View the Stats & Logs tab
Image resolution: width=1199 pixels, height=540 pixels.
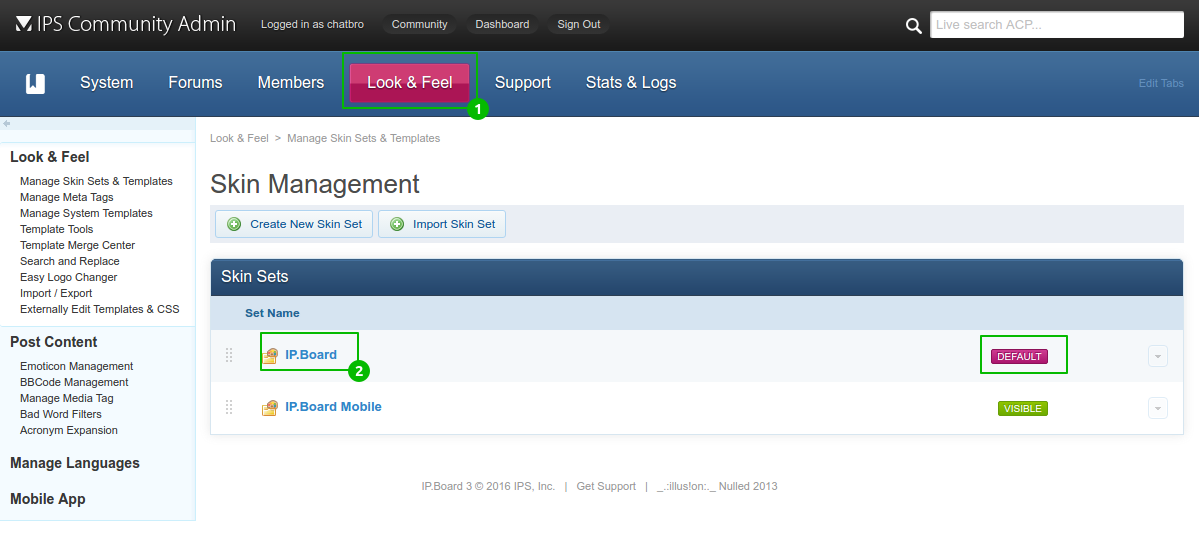(x=631, y=83)
